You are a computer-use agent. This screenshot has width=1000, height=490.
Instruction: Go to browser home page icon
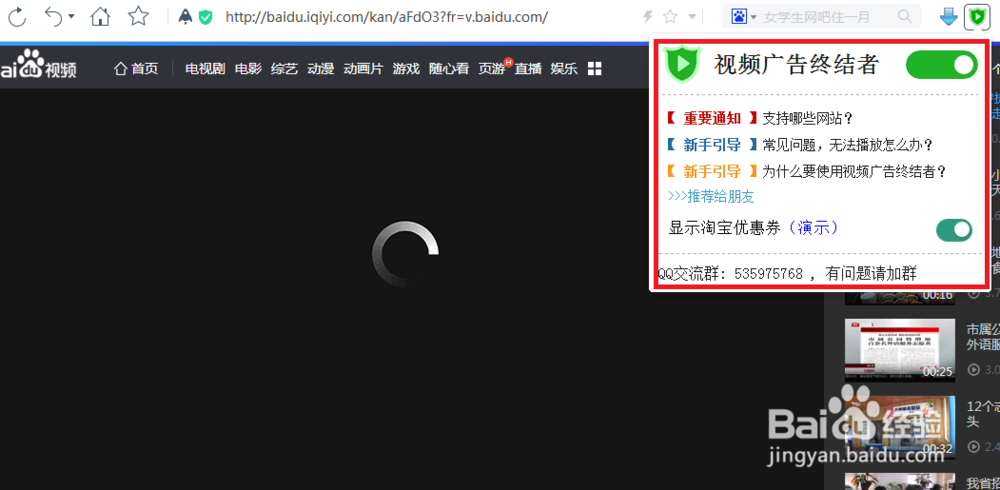[100, 16]
